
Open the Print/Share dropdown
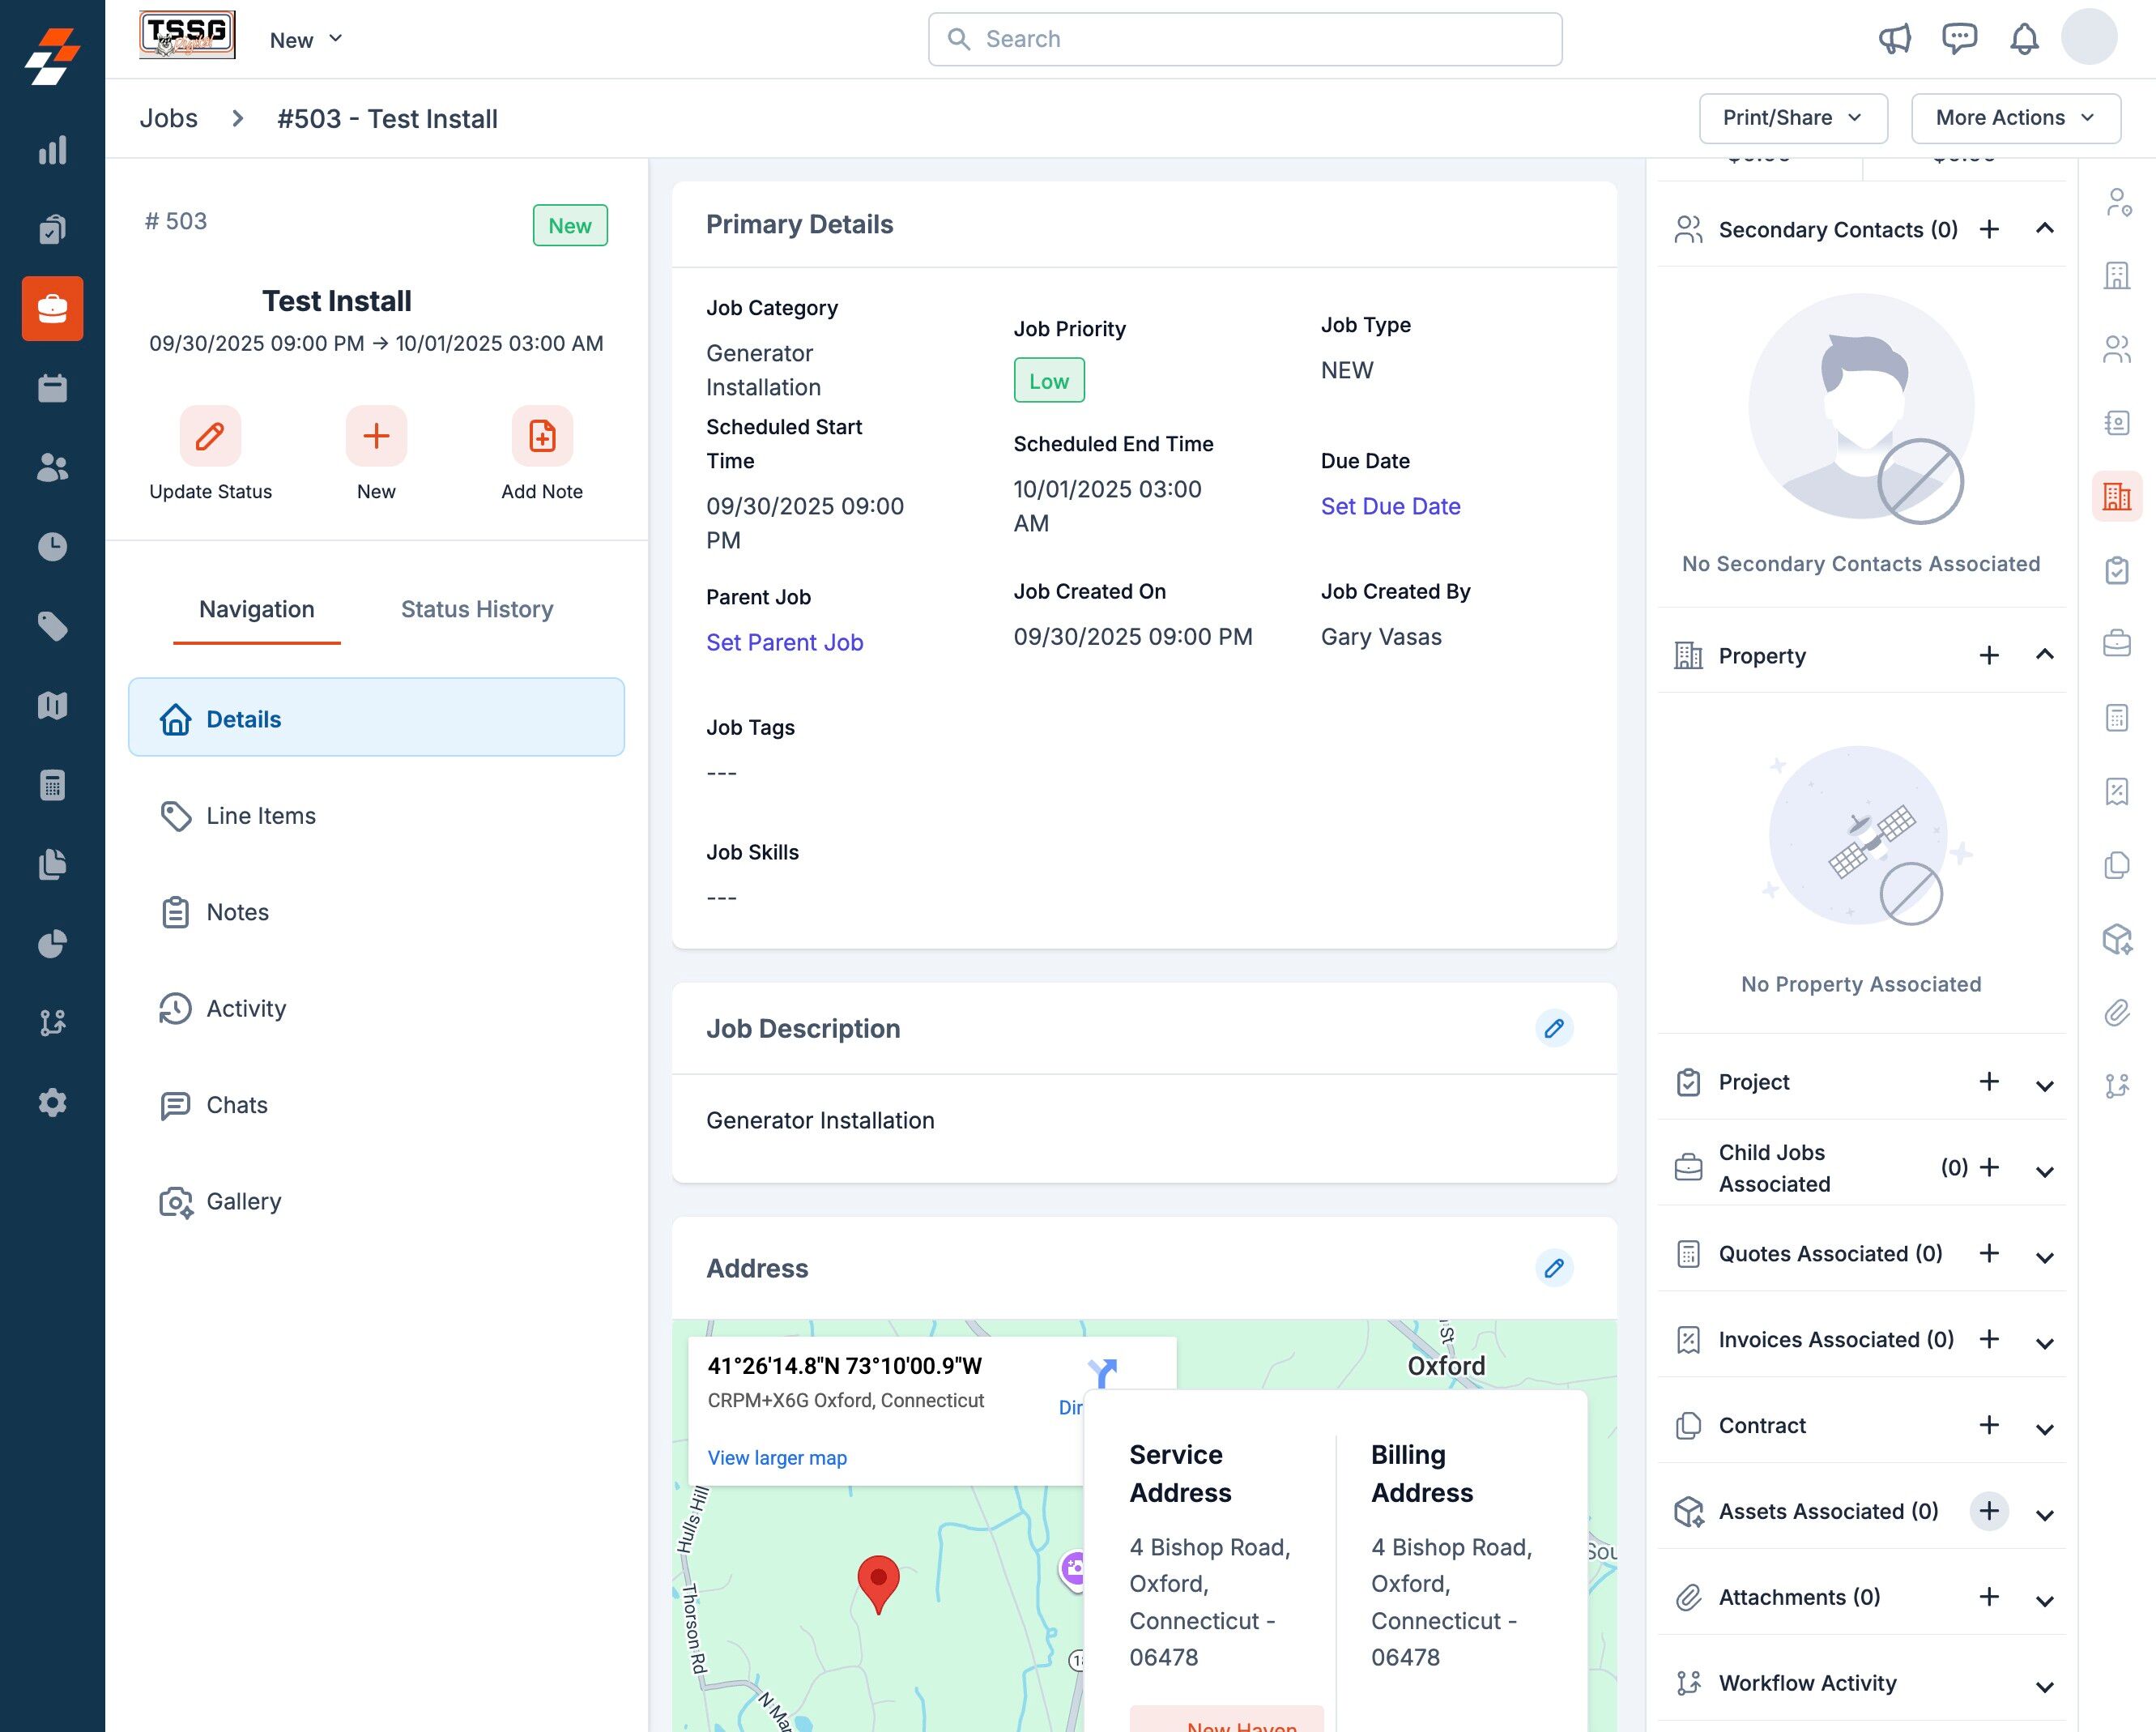tap(1792, 118)
